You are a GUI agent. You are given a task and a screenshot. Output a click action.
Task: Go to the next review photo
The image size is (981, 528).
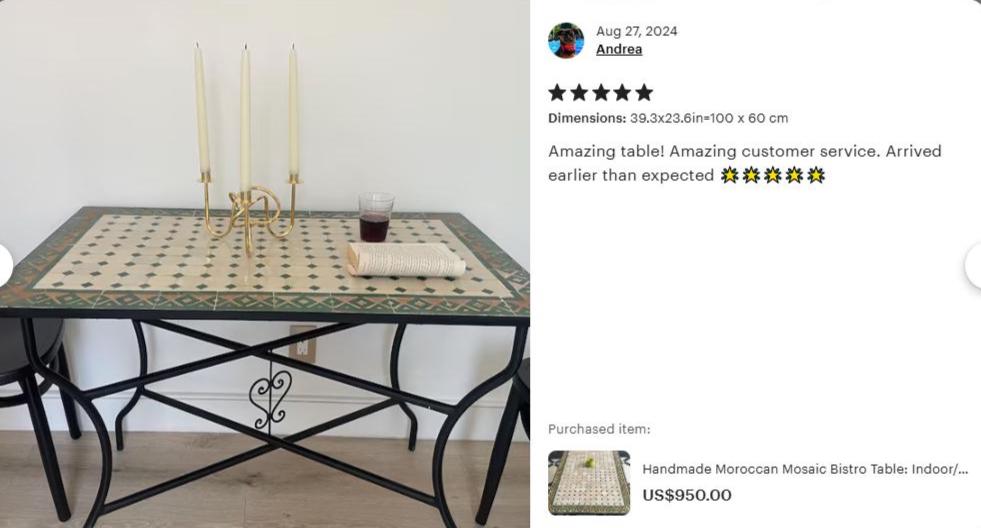tap(975, 266)
